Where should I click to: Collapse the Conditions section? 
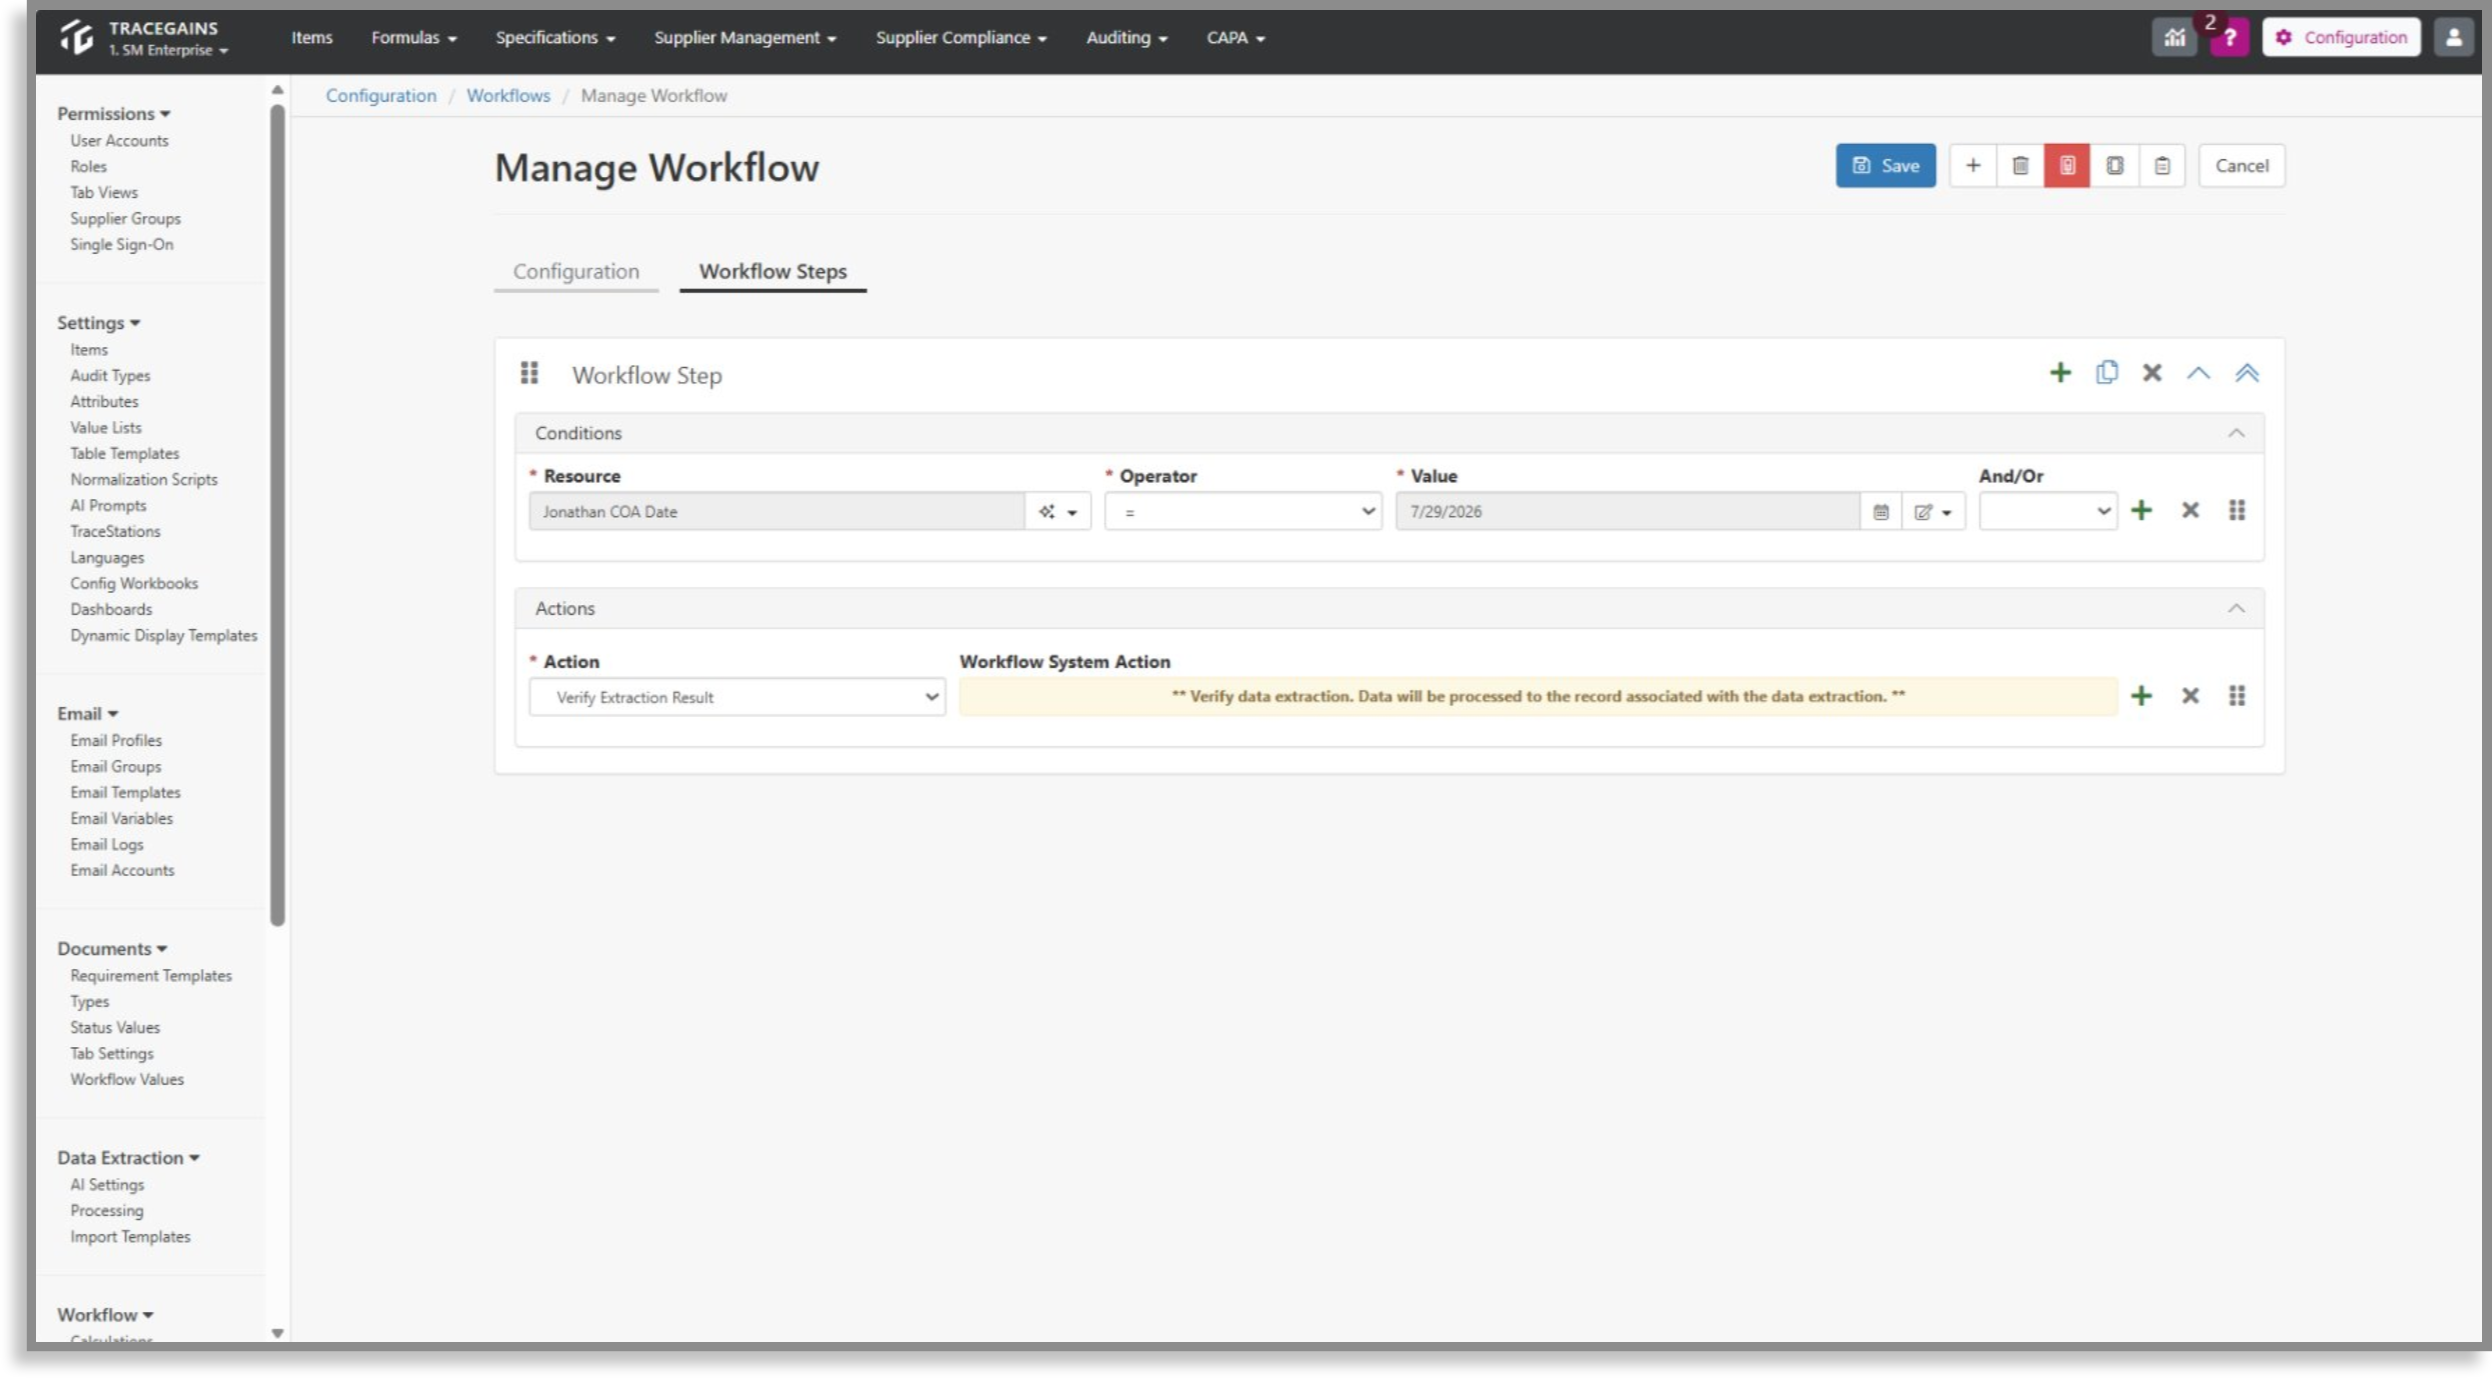click(x=2236, y=433)
